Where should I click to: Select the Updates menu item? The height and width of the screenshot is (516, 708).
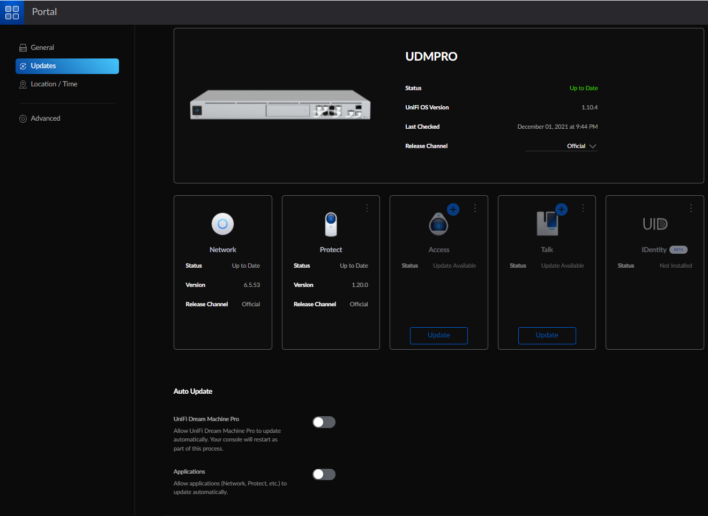coord(67,66)
